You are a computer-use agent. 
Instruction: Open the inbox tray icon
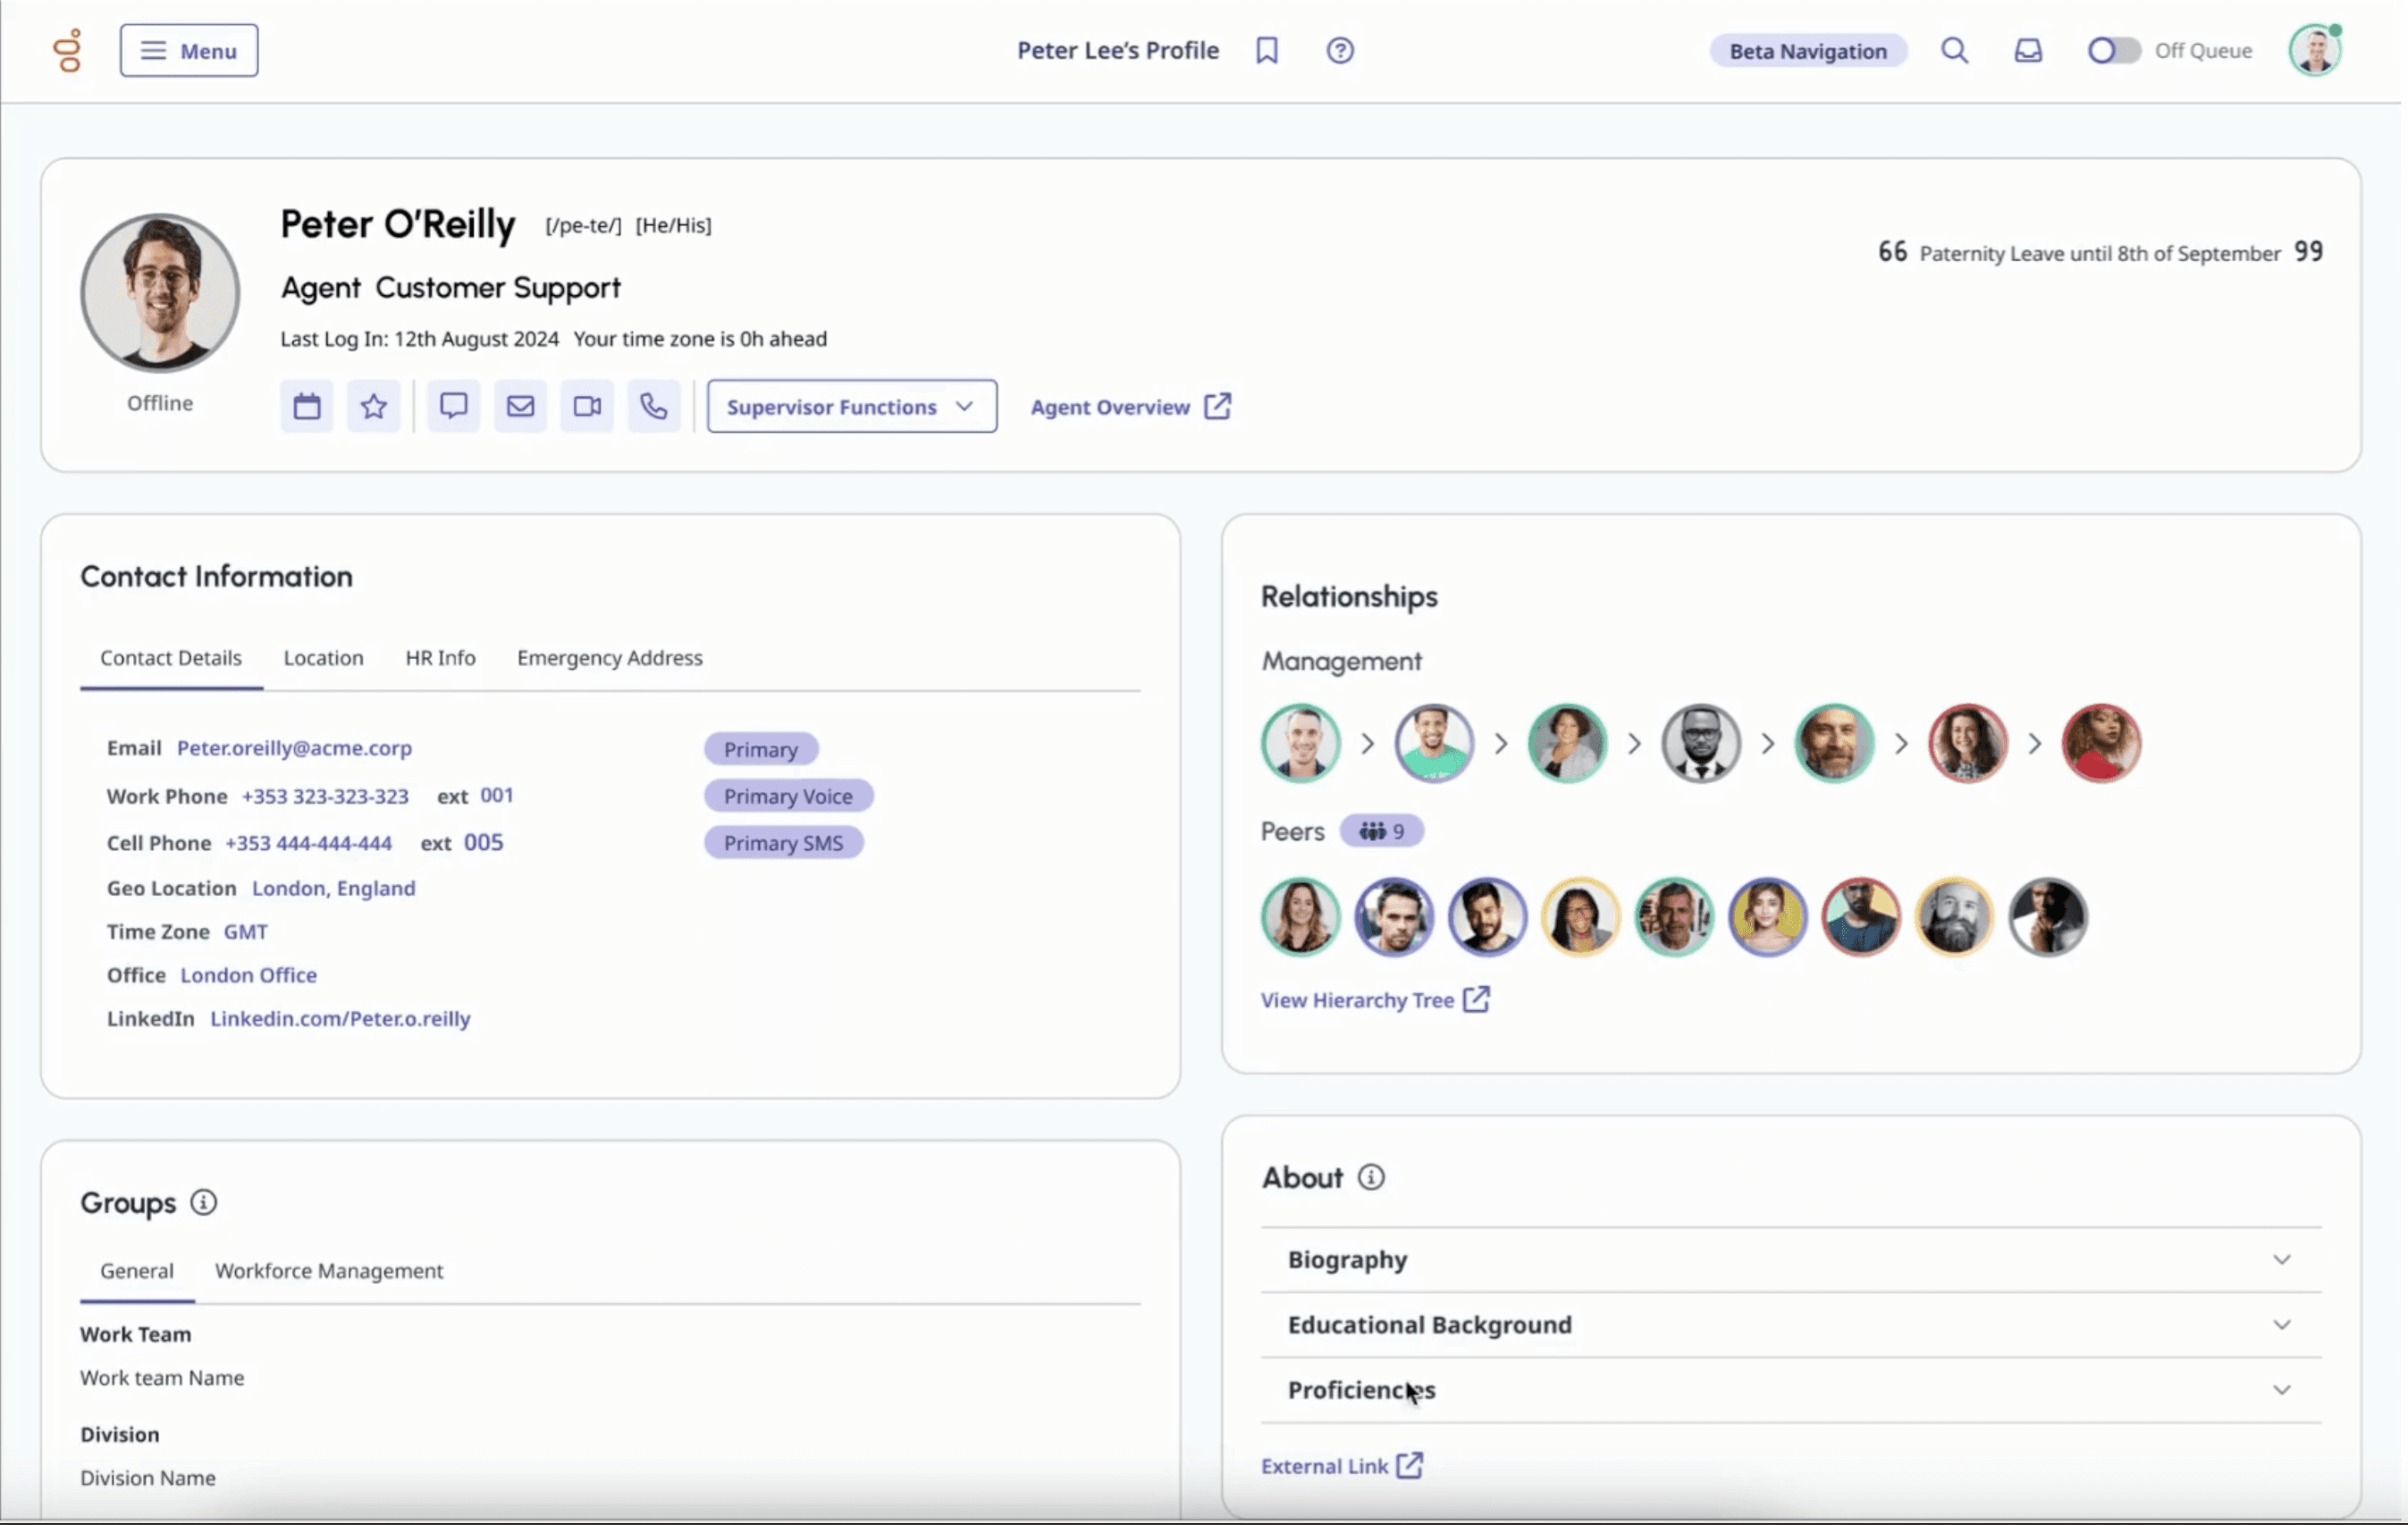click(2027, 50)
